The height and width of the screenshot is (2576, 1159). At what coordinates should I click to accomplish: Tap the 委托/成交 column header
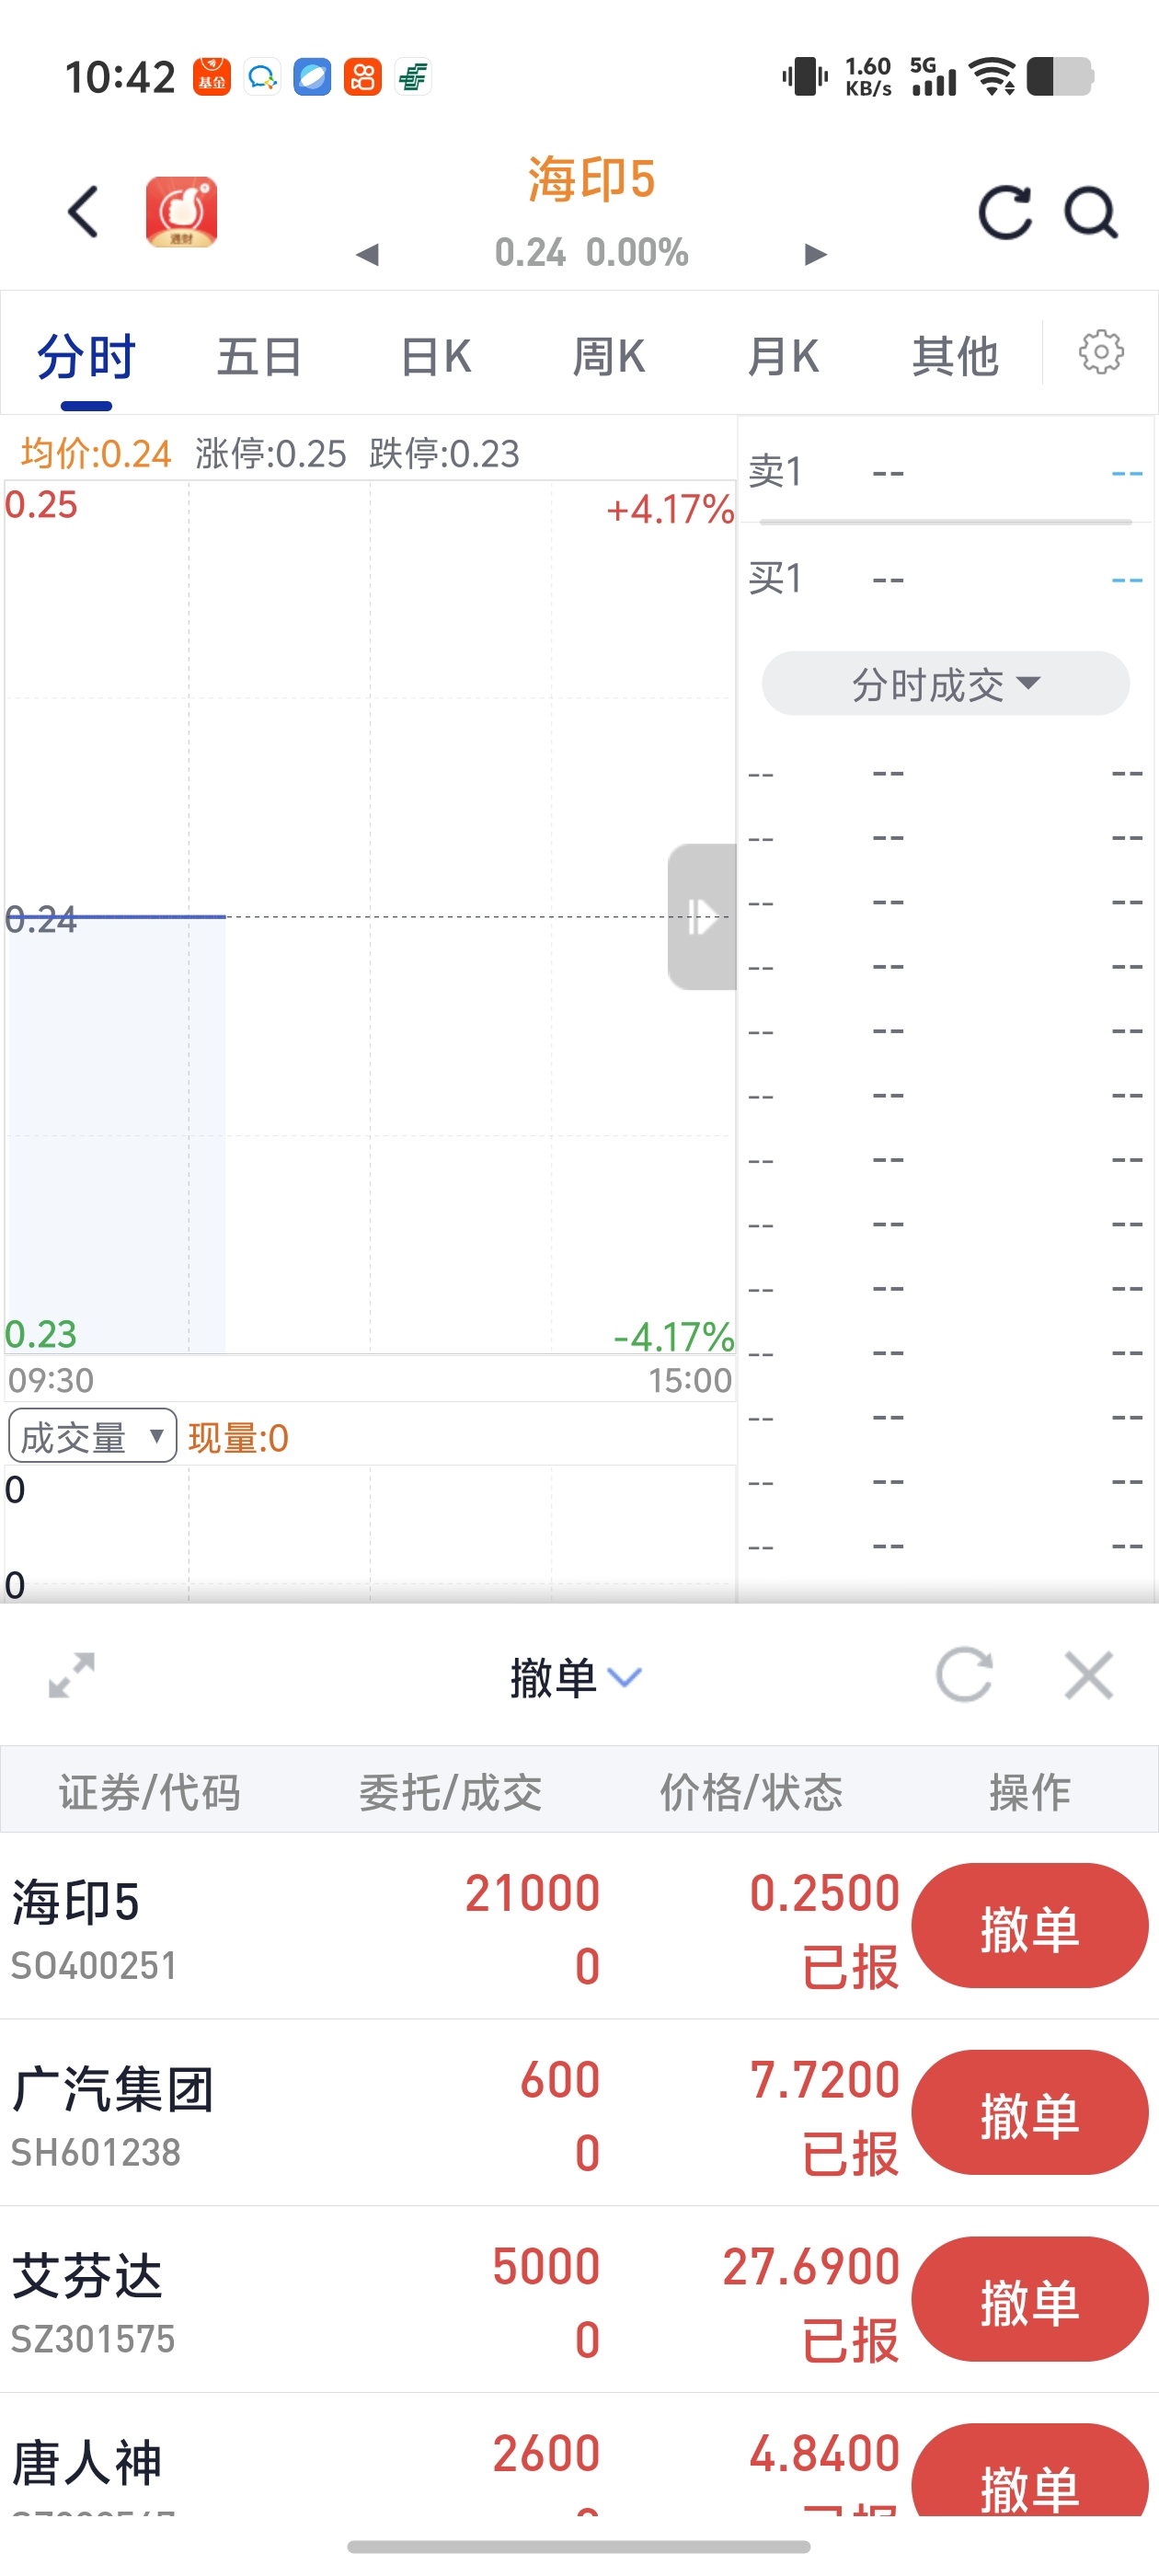tap(450, 1791)
